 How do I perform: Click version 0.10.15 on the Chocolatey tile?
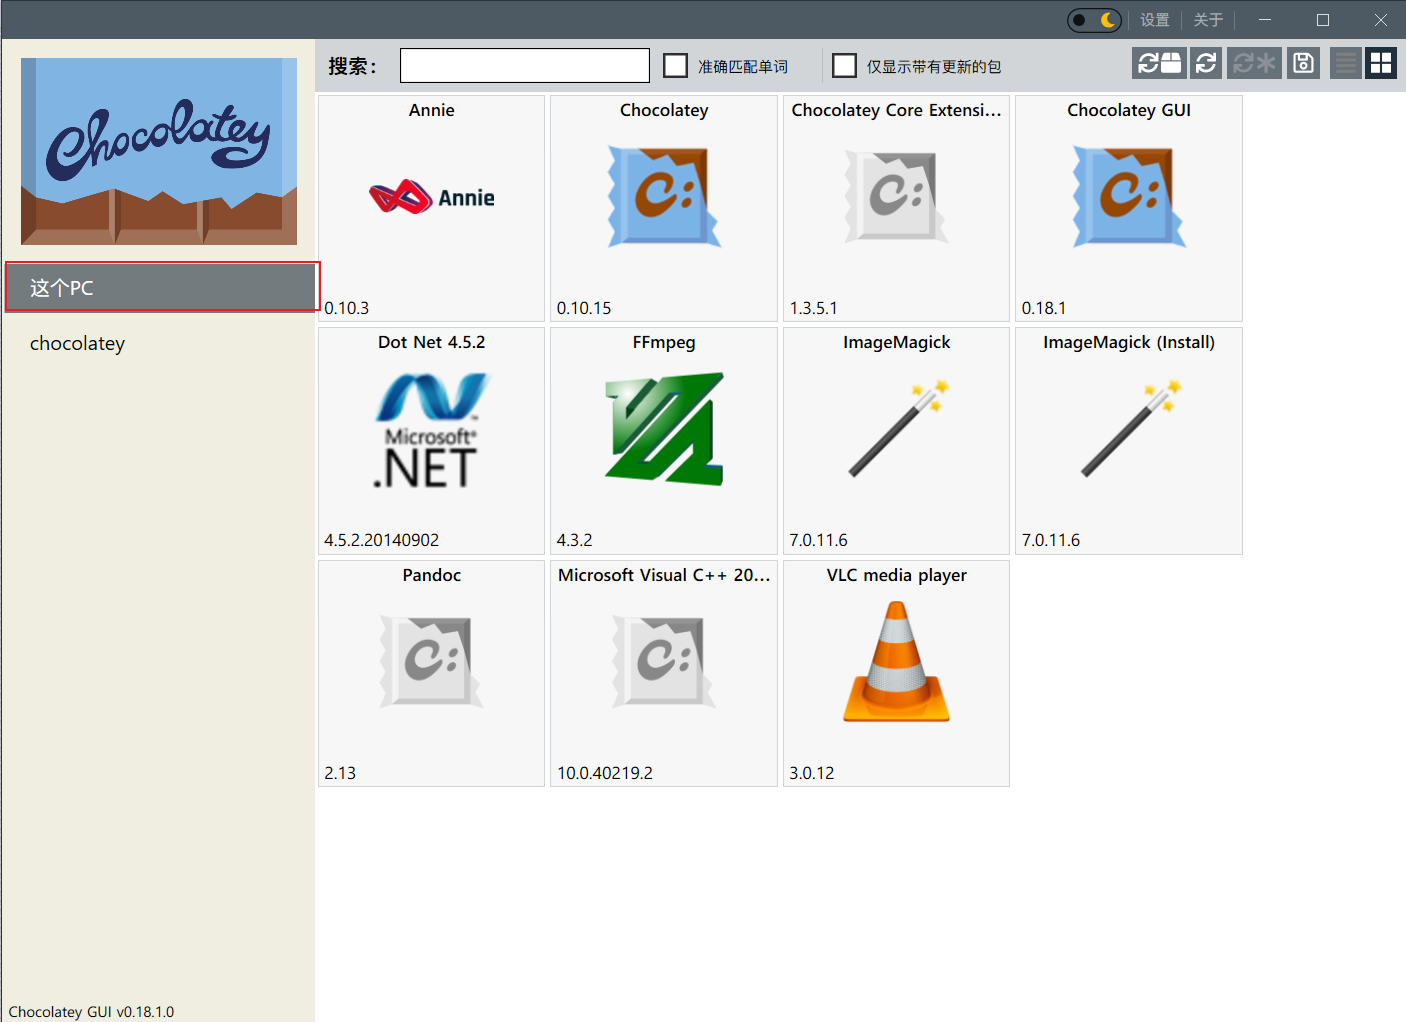tap(584, 308)
